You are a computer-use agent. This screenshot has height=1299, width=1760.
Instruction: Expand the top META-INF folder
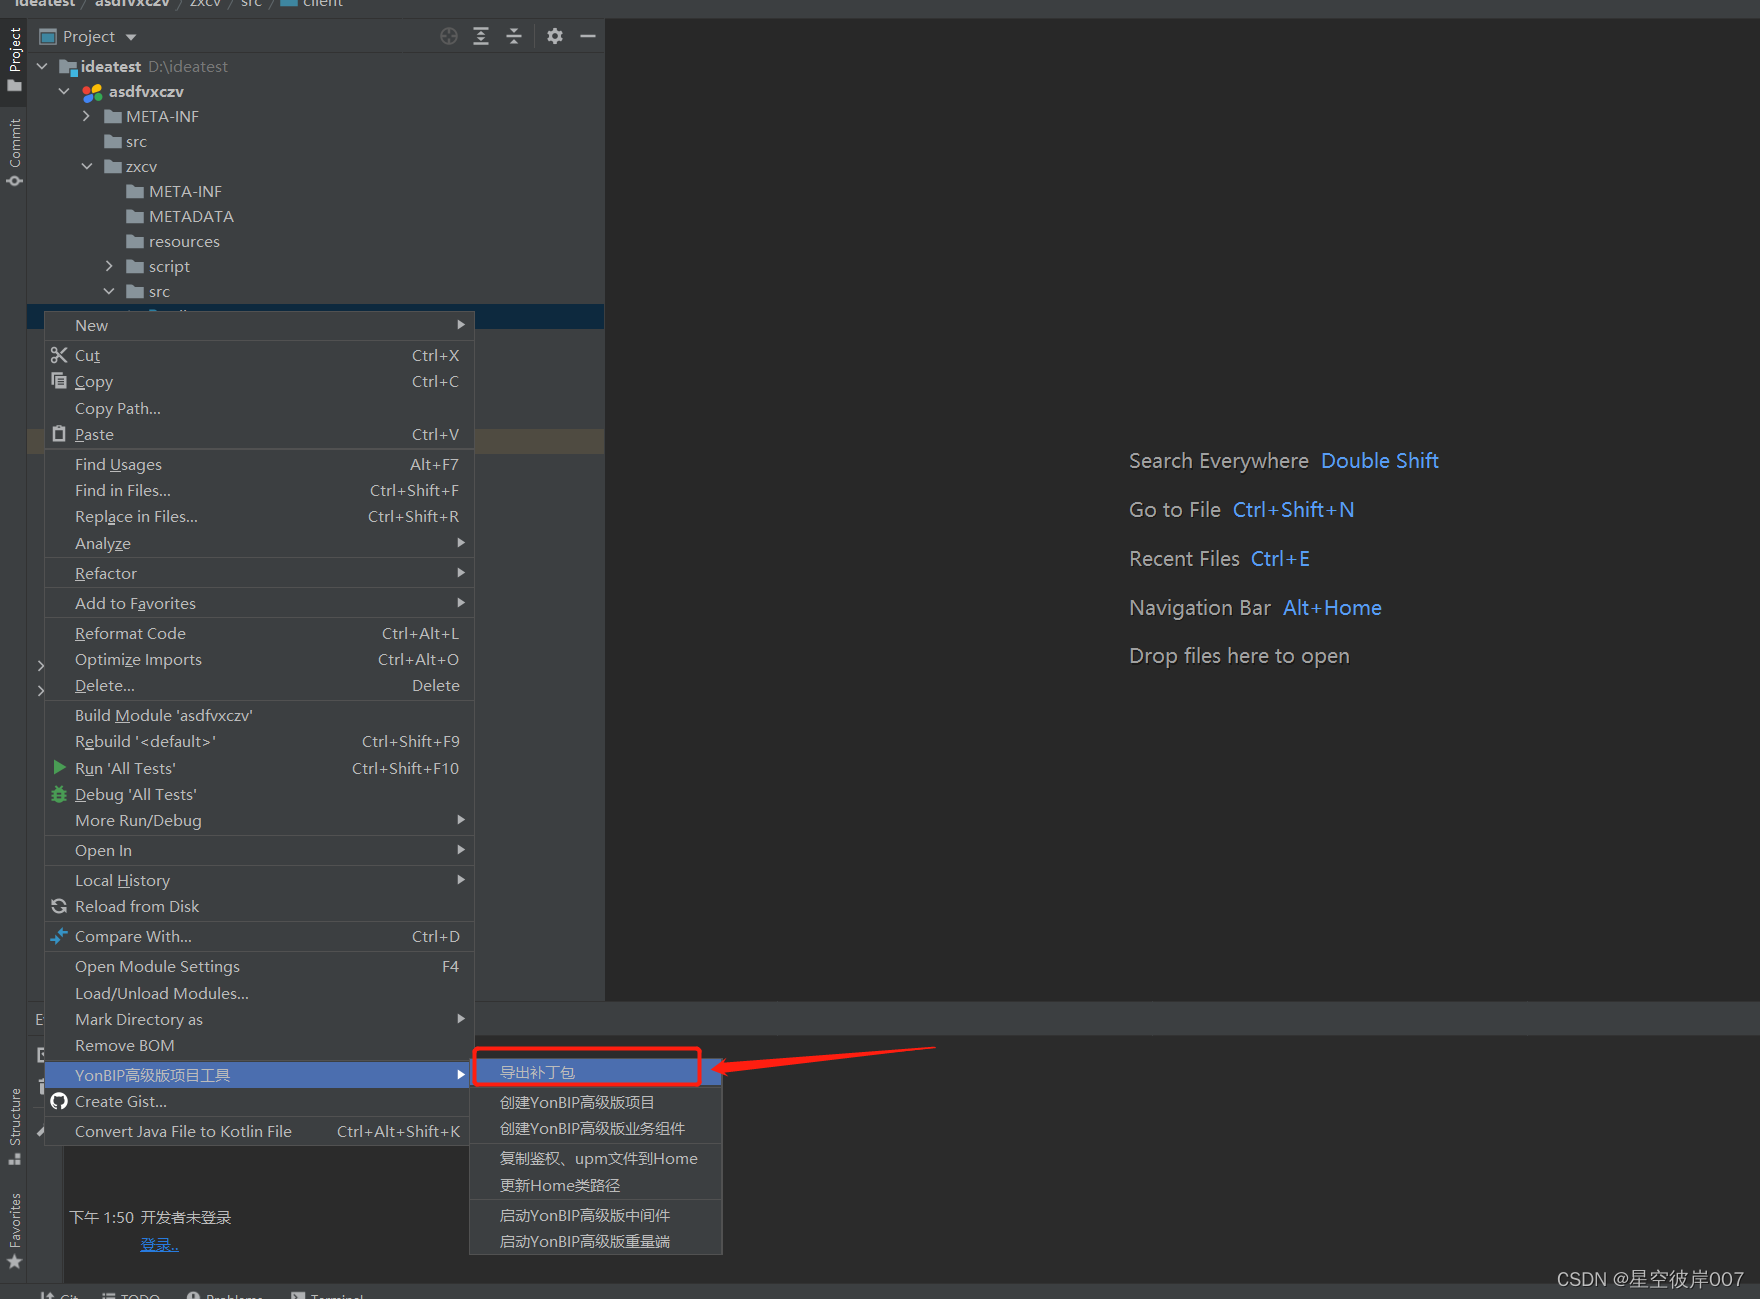86,116
